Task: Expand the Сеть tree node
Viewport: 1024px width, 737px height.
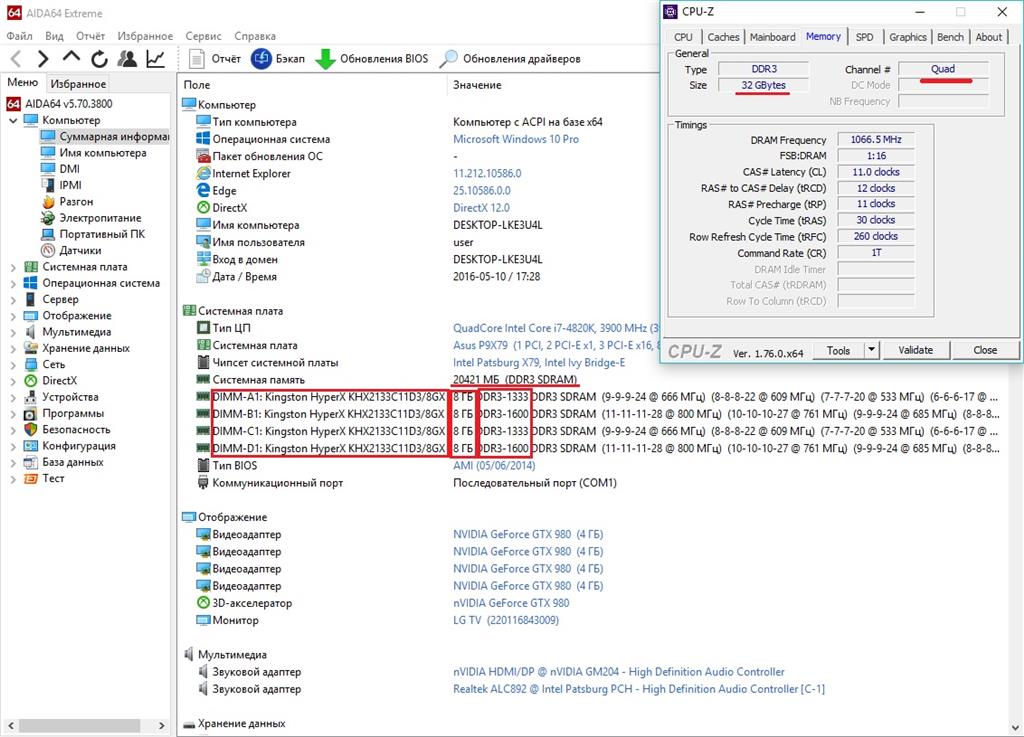Action: [13, 365]
